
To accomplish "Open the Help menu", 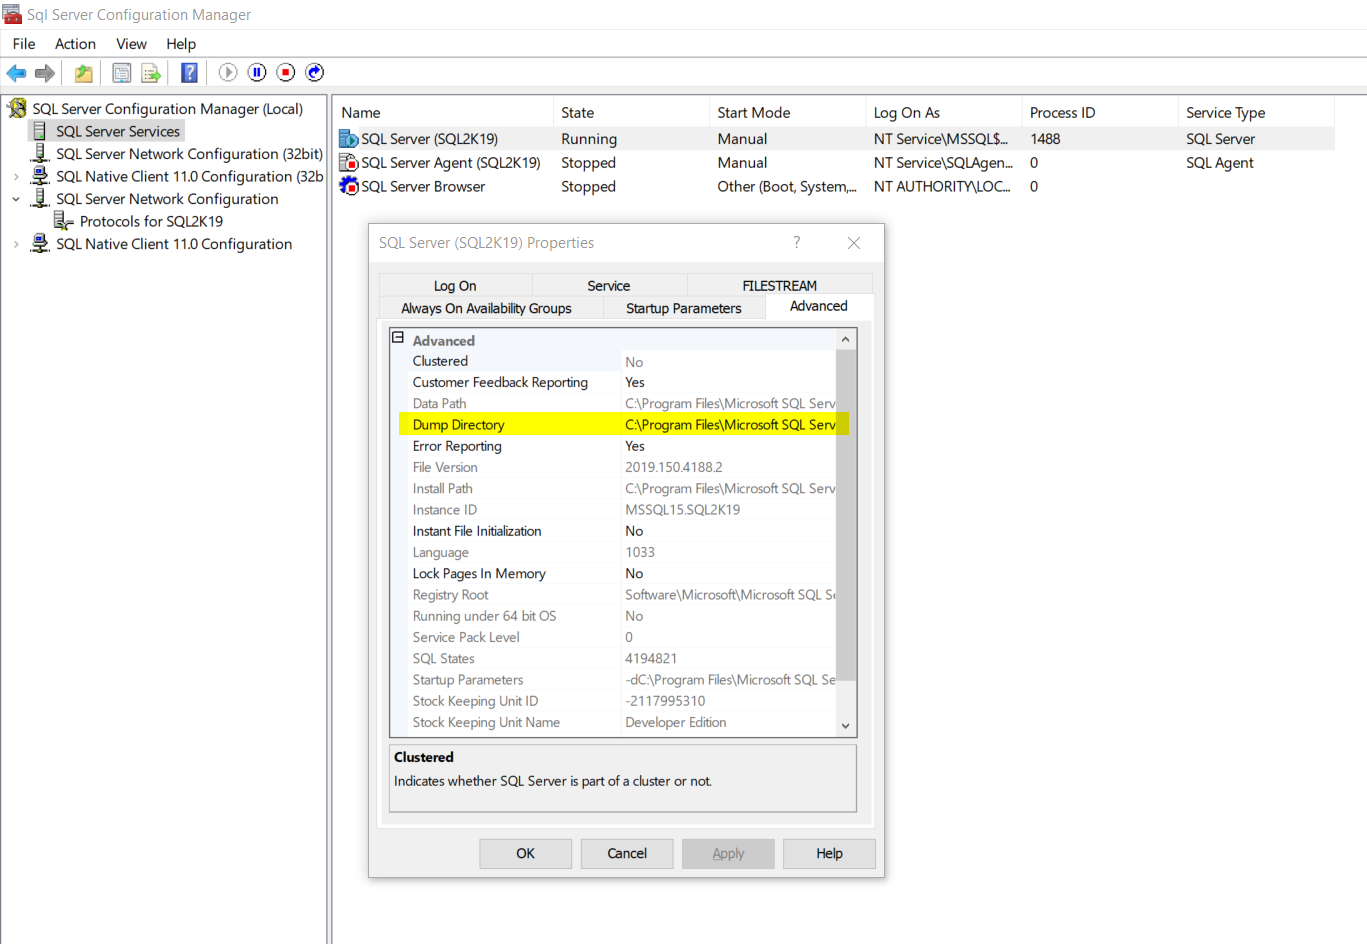I will tap(181, 44).
